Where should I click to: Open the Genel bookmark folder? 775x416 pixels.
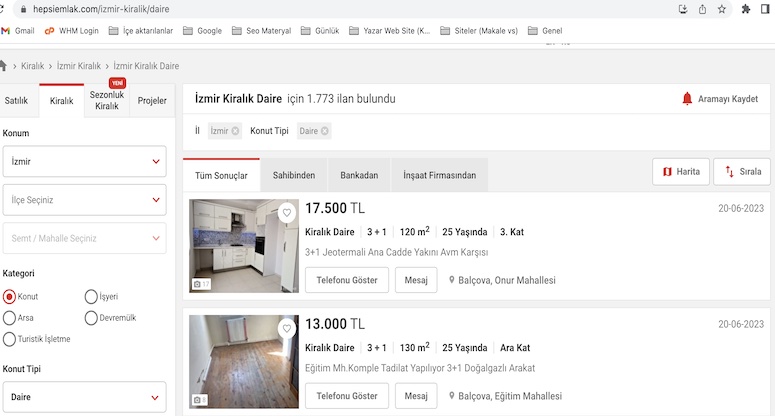pos(545,31)
